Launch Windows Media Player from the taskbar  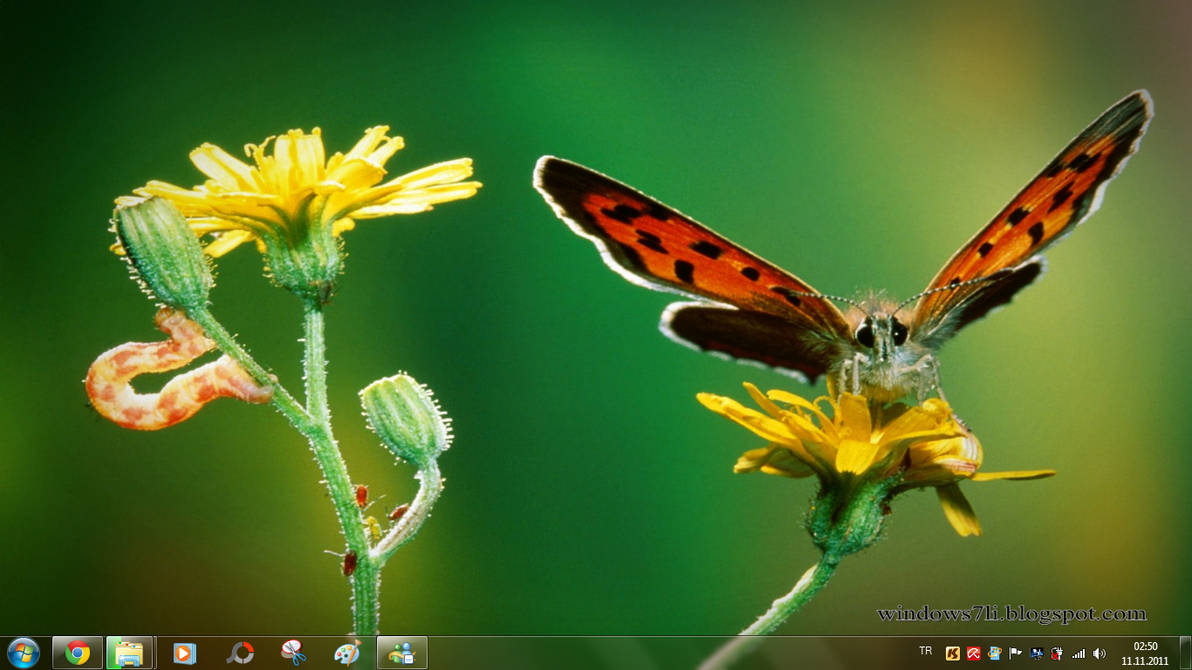coord(183,652)
